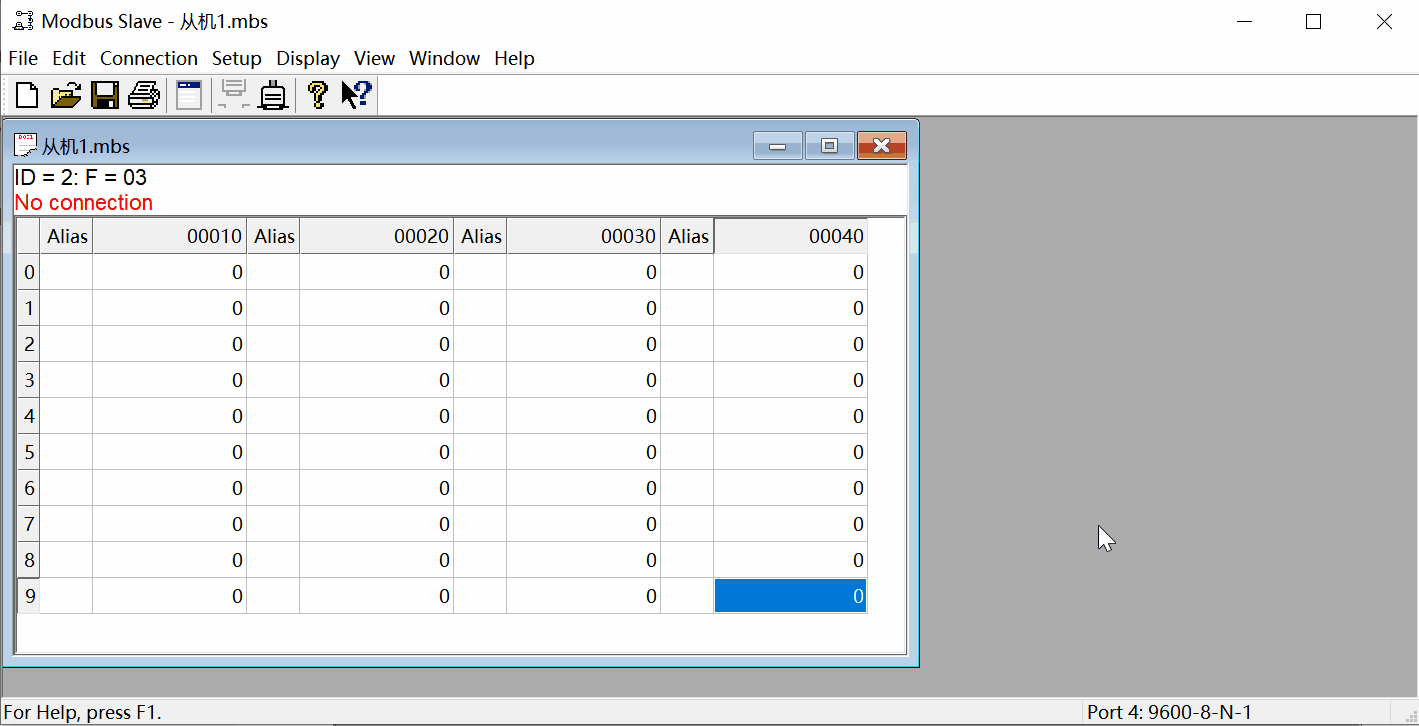Click the red 'No connection' status text
The image size is (1419, 726).
[x=84, y=202]
